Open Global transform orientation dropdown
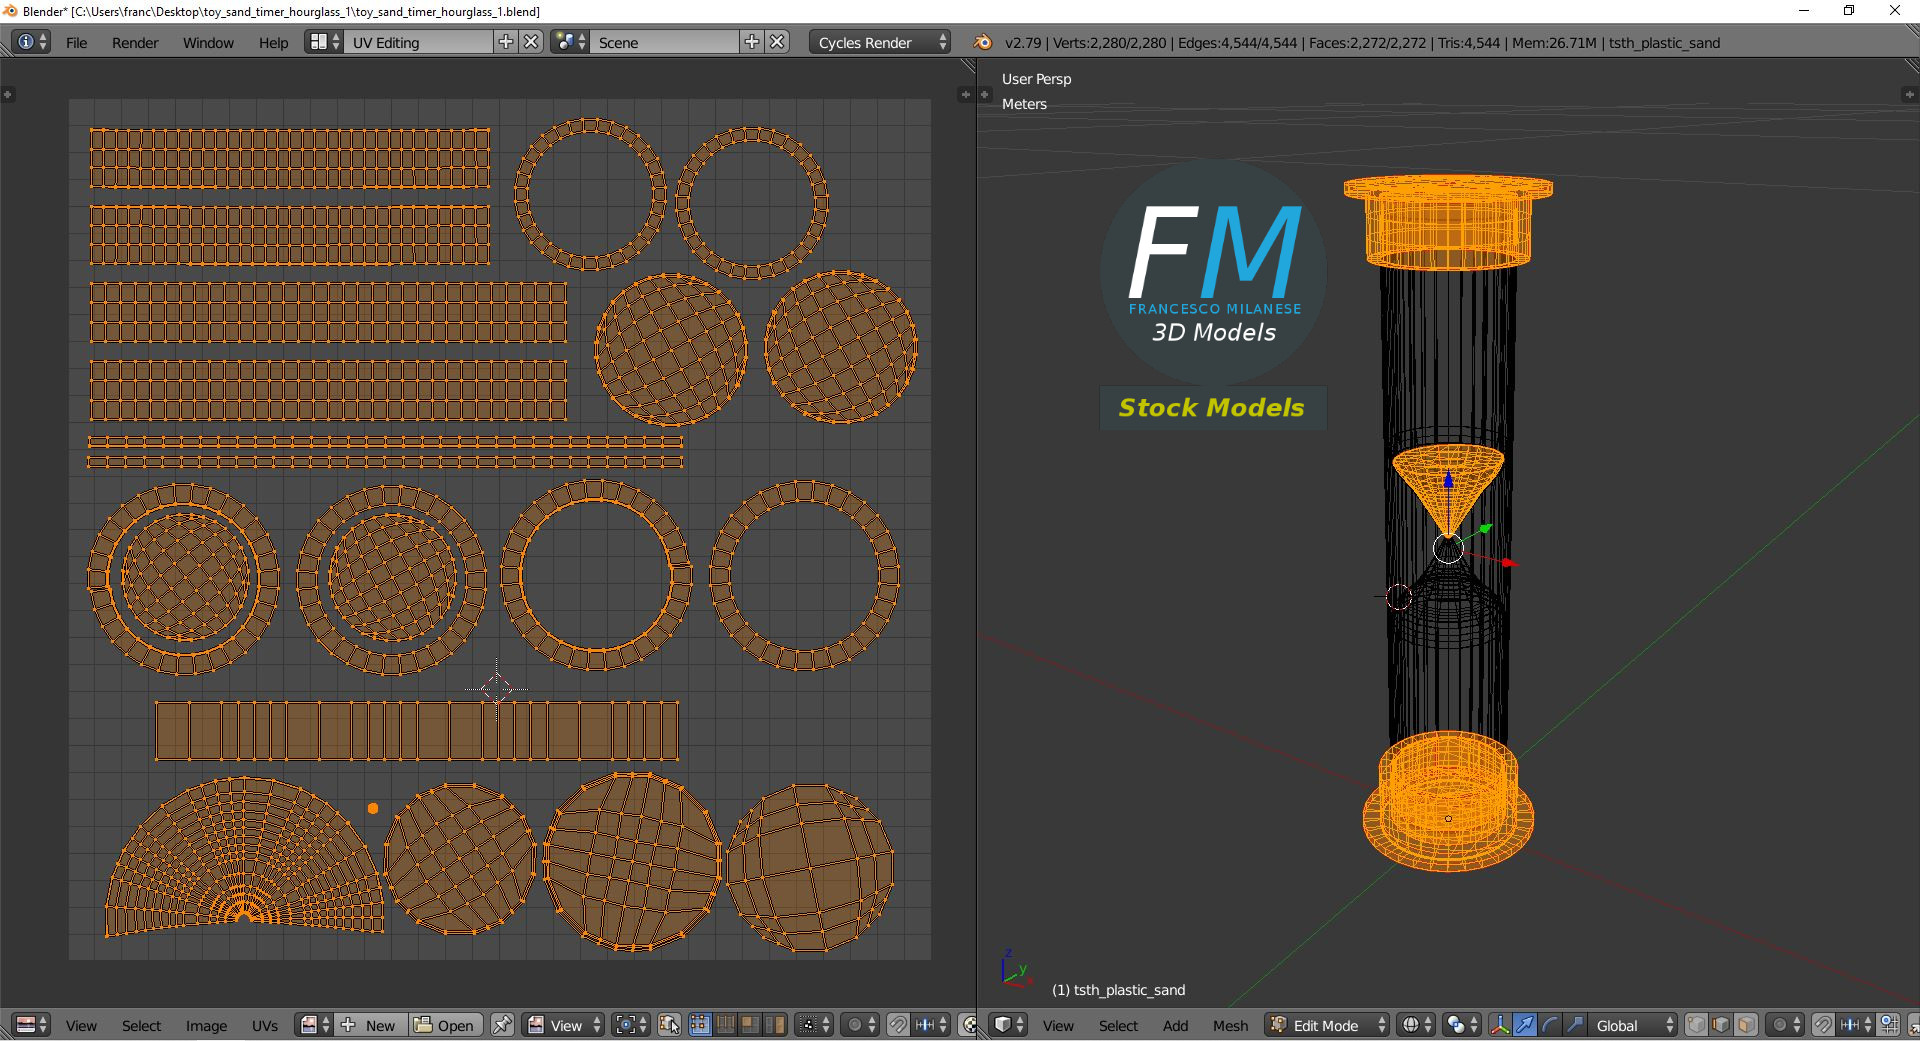Screen dimensions: 1920x1041 pos(1634,1025)
